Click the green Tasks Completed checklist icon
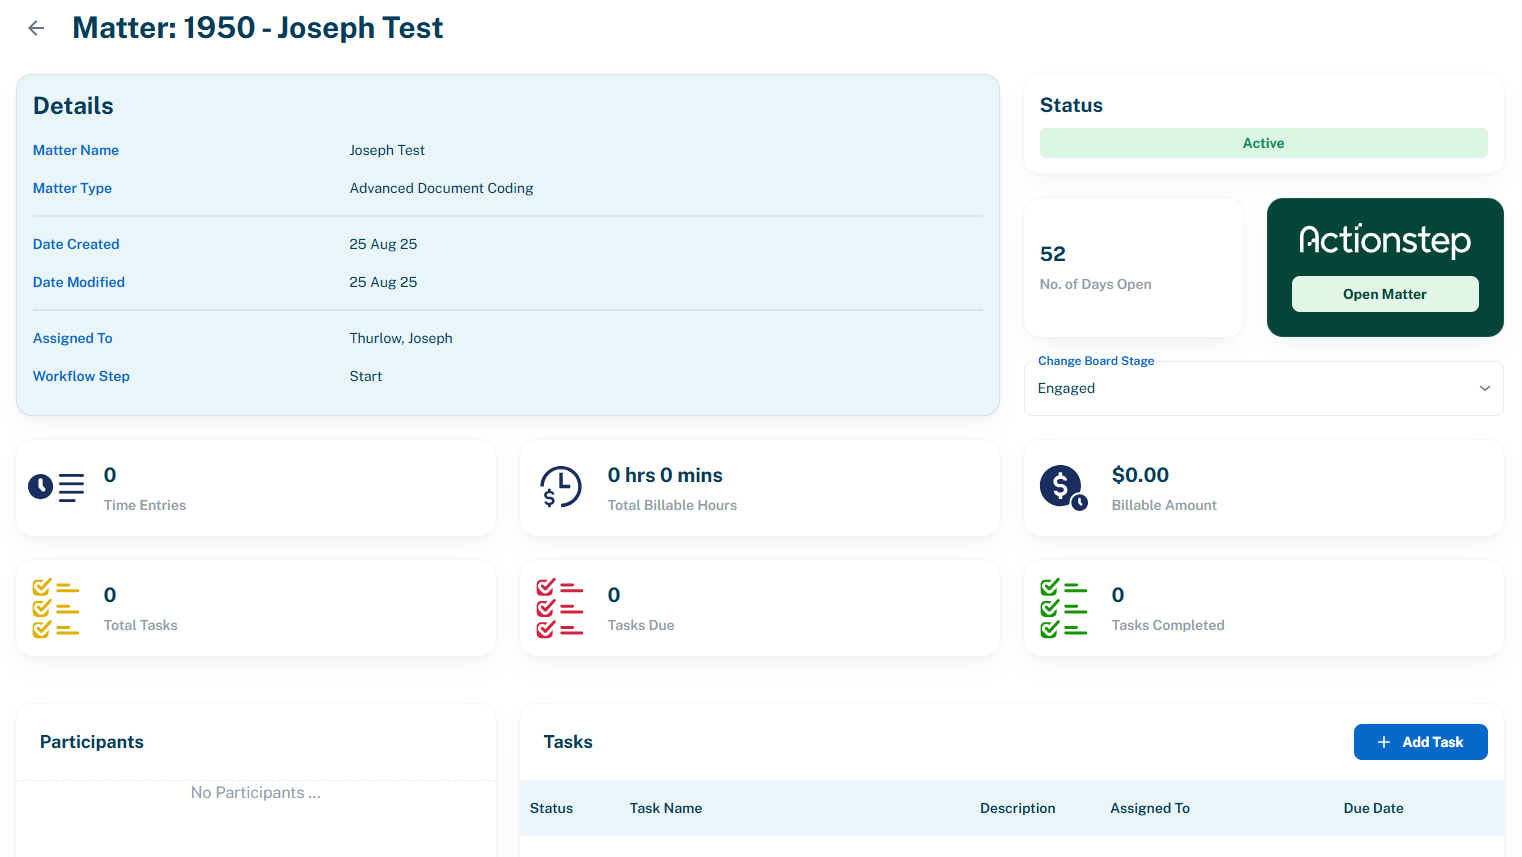Viewport: 1522px width, 857px height. 1063,607
